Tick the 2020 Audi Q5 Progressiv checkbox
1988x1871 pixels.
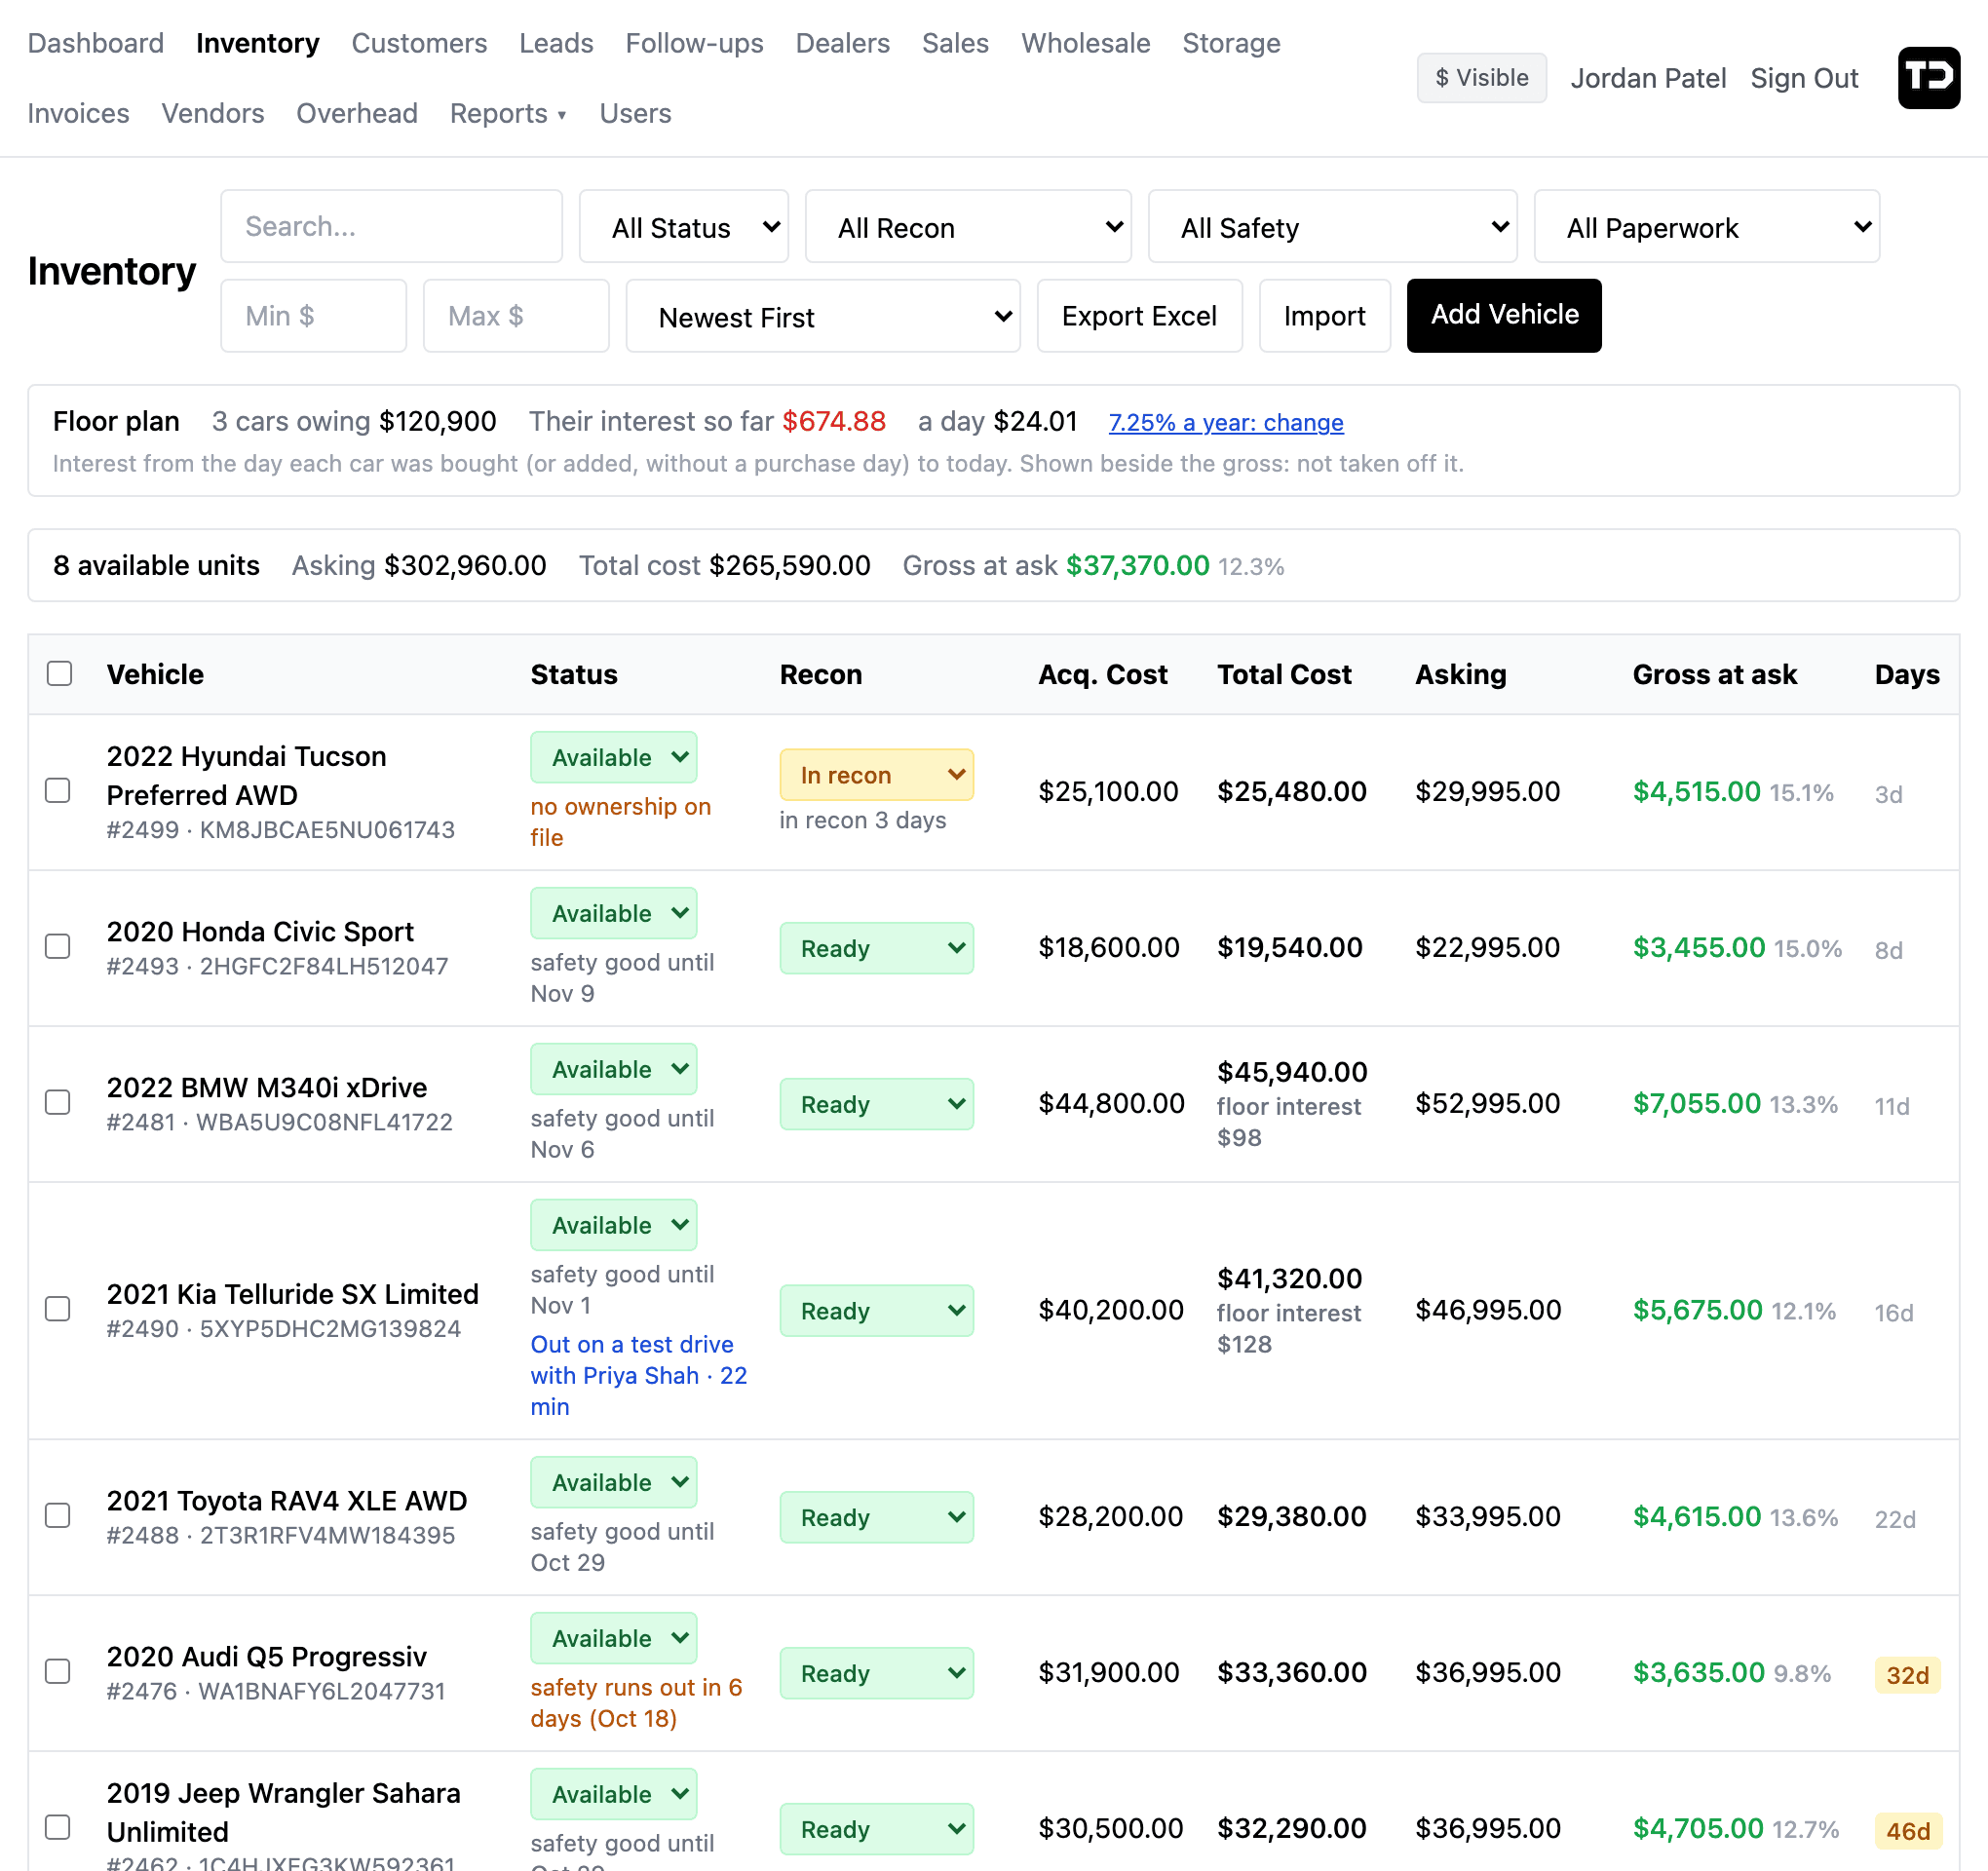pos(58,1672)
